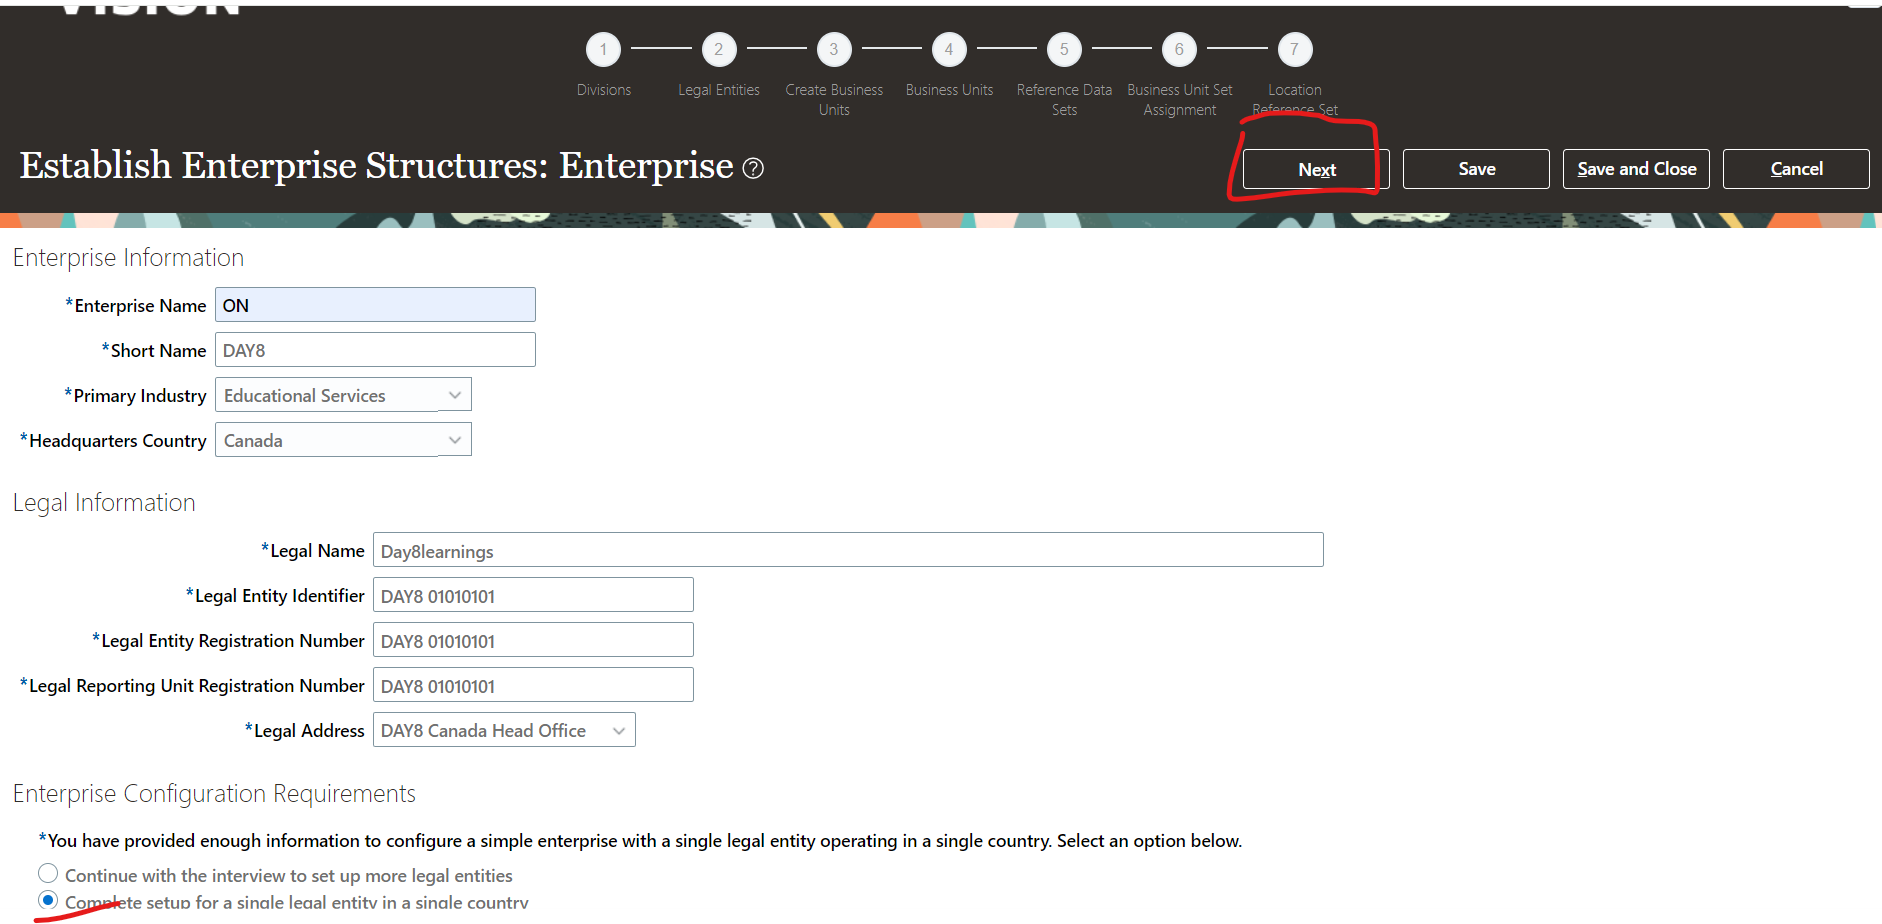Open the Headquarters Country dropdown

(x=454, y=440)
